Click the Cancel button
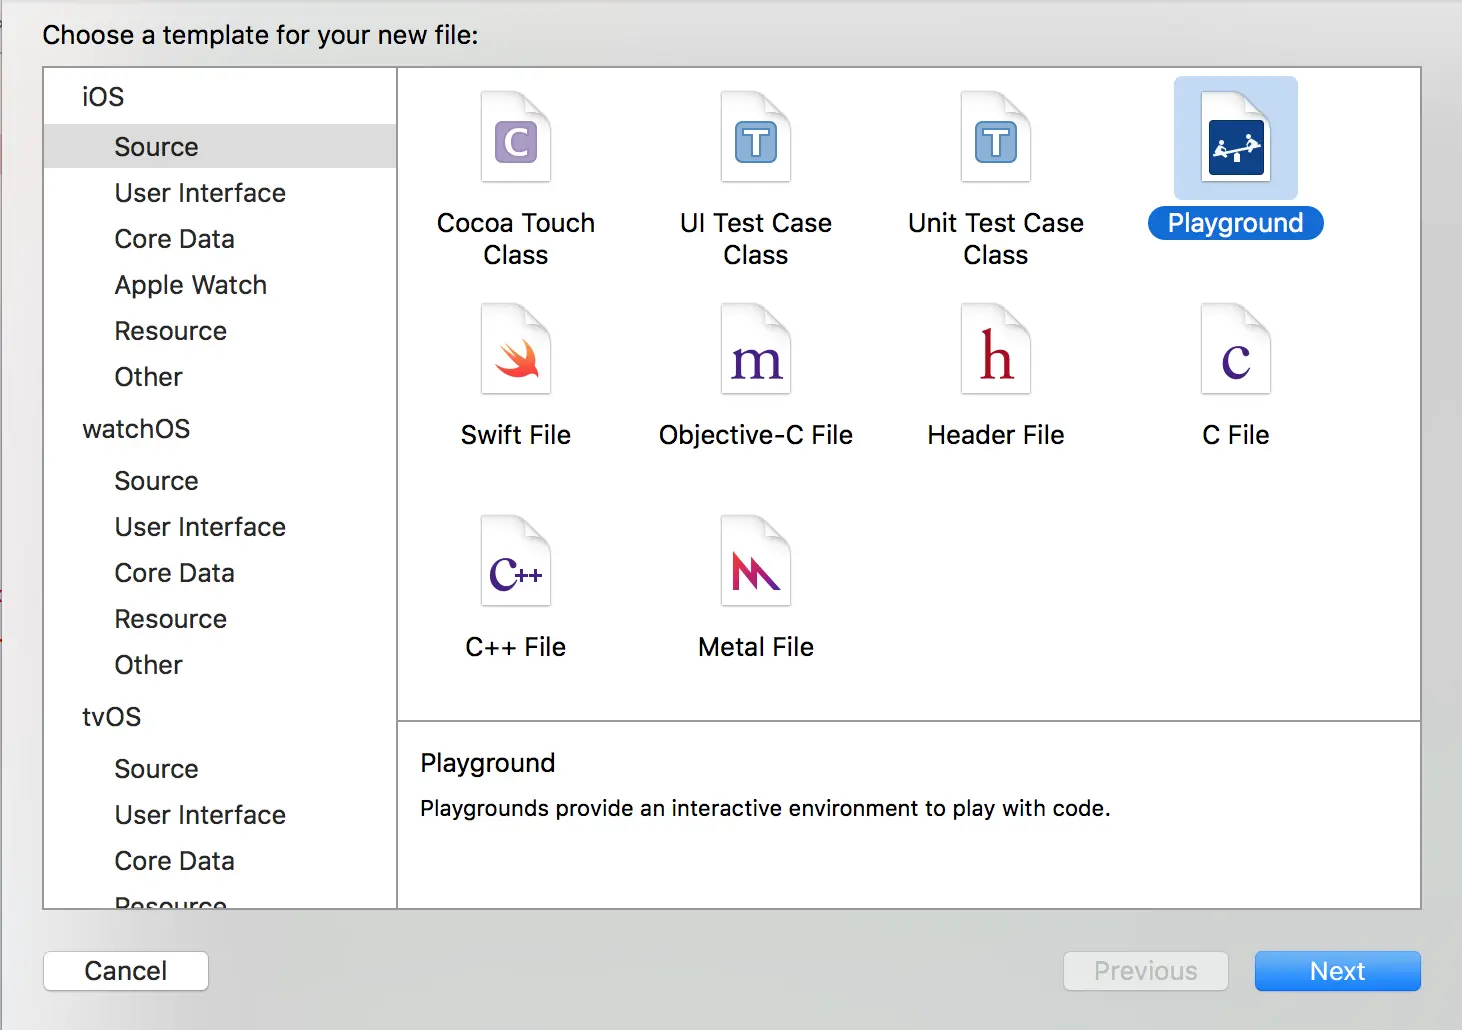1462x1030 pixels. [x=126, y=971]
